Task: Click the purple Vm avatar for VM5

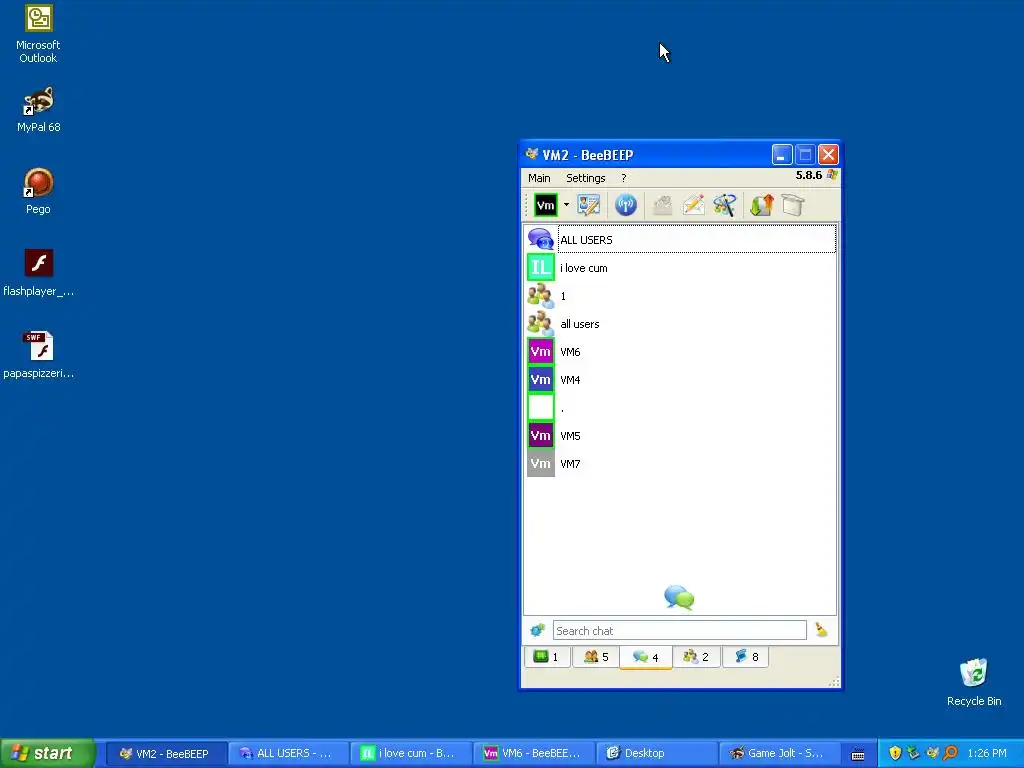Action: (x=541, y=436)
